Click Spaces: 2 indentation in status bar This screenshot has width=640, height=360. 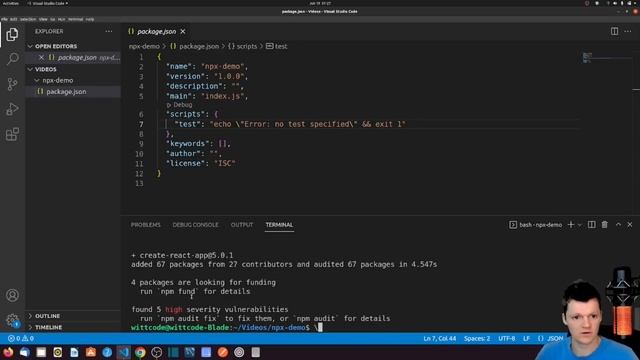coord(477,338)
